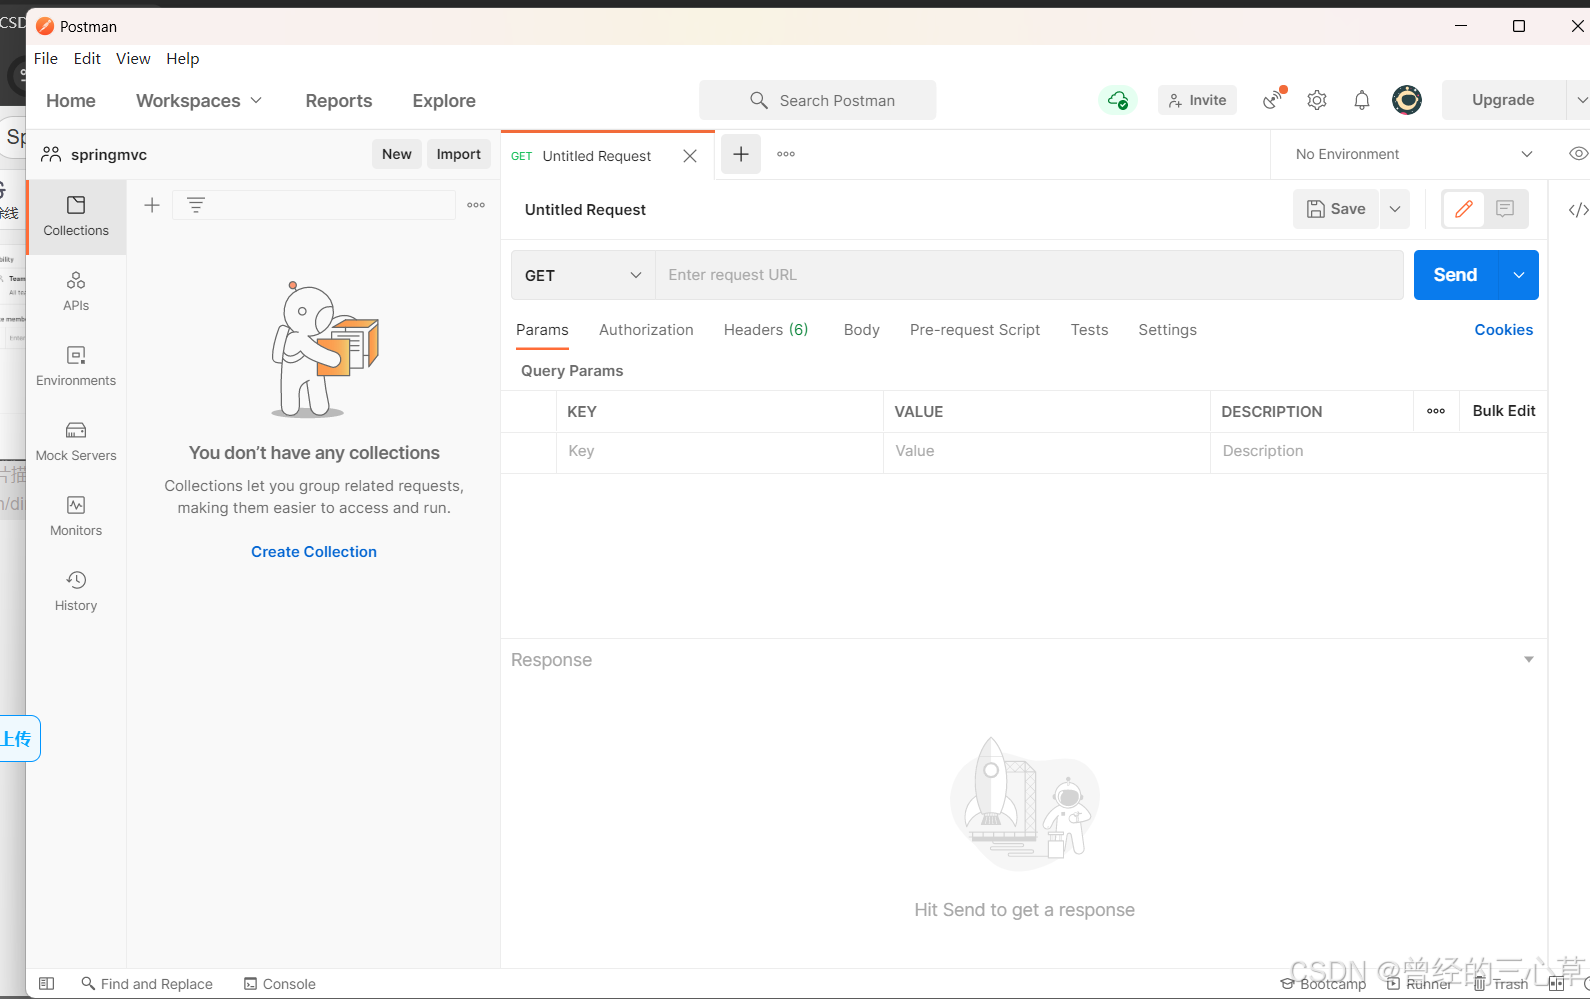Open Runner in the status bar

point(1419,984)
